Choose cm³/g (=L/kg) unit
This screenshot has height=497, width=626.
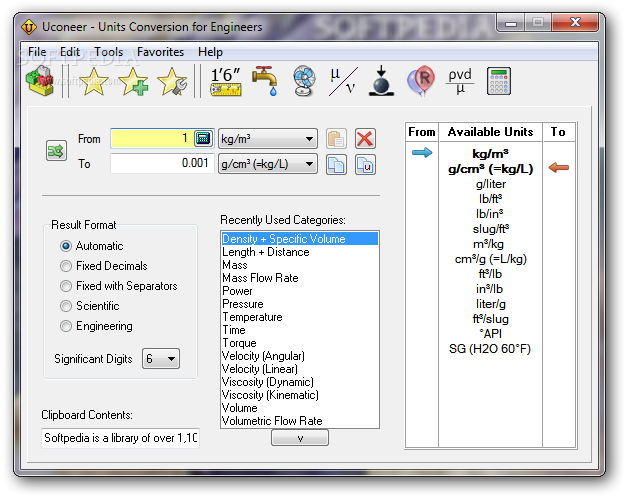pyautogui.click(x=491, y=259)
